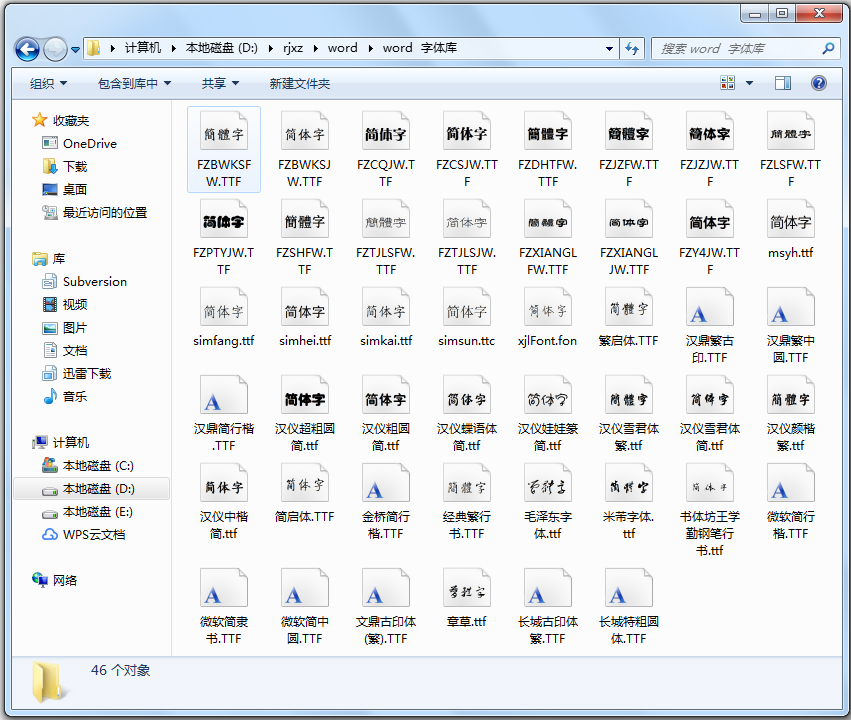This screenshot has height=720, width=851.
Task: Open Subversion library in navigation pane
Action: 94,281
